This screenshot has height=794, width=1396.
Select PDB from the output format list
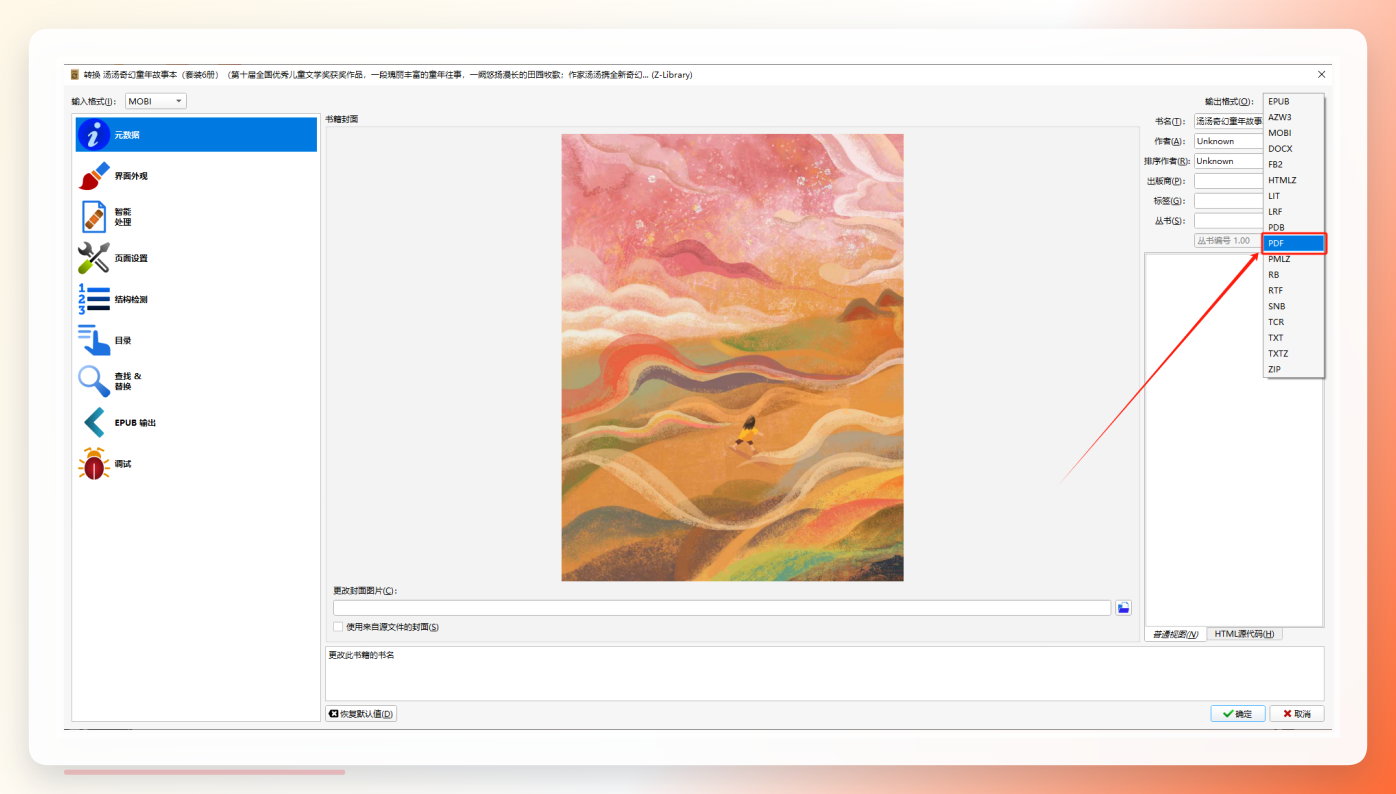coord(1294,227)
